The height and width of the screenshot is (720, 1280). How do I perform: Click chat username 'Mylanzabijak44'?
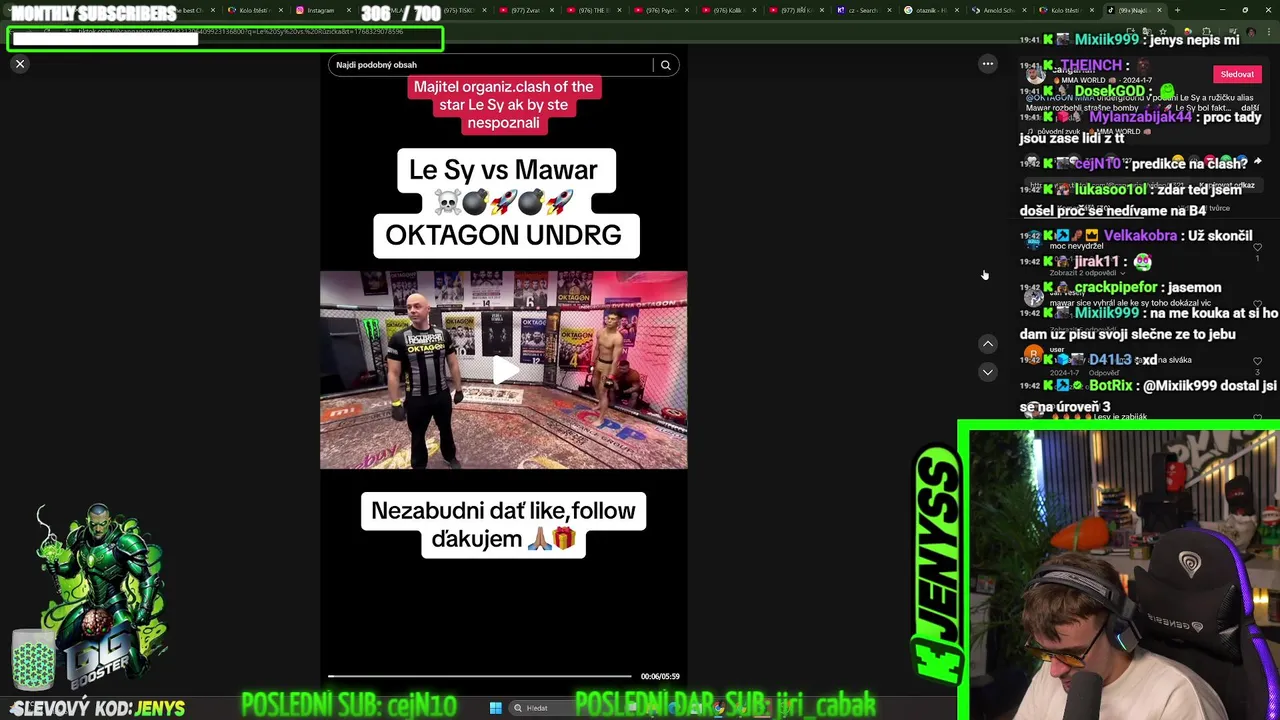click(1140, 117)
